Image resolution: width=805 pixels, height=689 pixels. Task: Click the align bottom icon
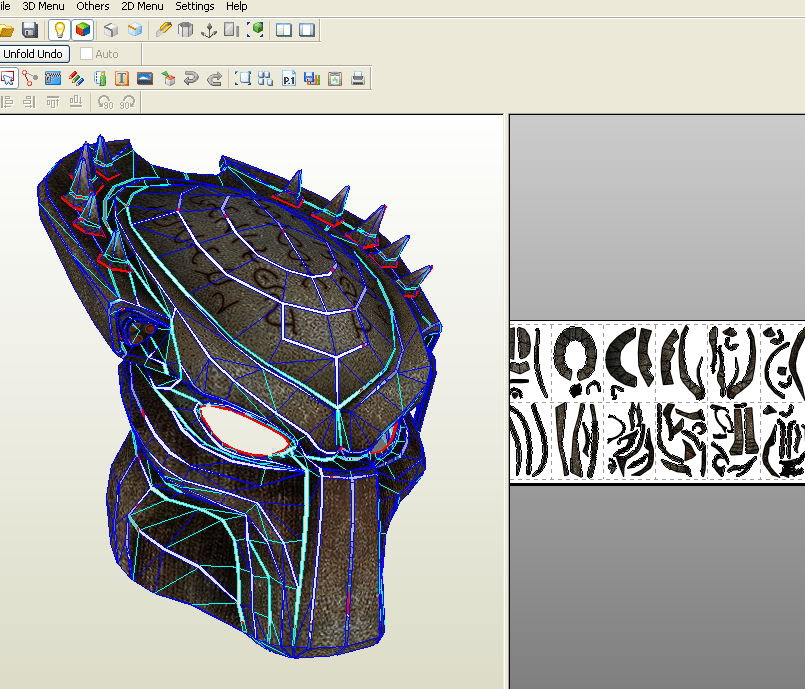(76, 102)
